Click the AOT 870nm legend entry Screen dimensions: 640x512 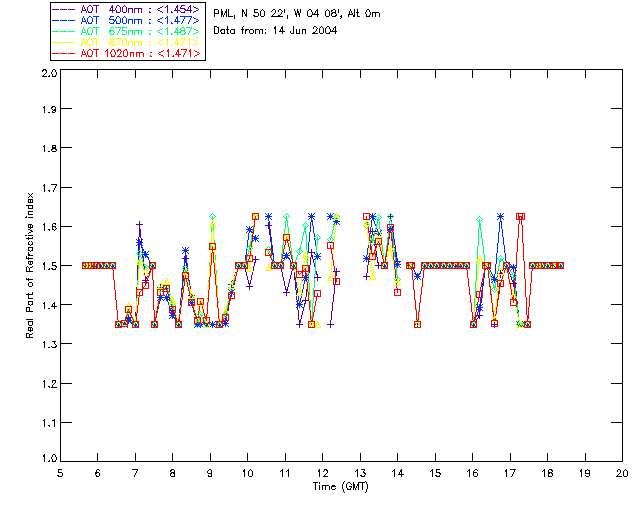click(x=127, y=42)
